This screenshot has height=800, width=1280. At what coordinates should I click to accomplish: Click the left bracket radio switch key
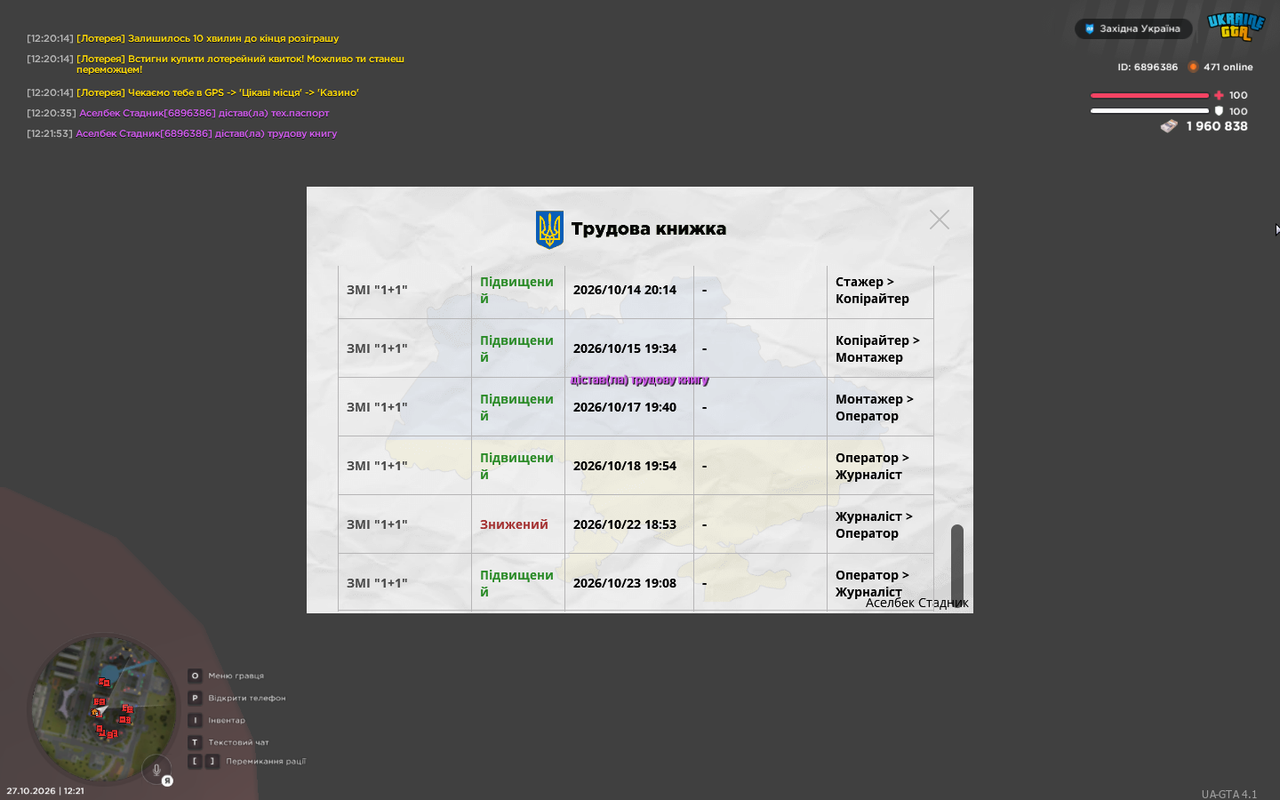pyautogui.click(x=195, y=761)
